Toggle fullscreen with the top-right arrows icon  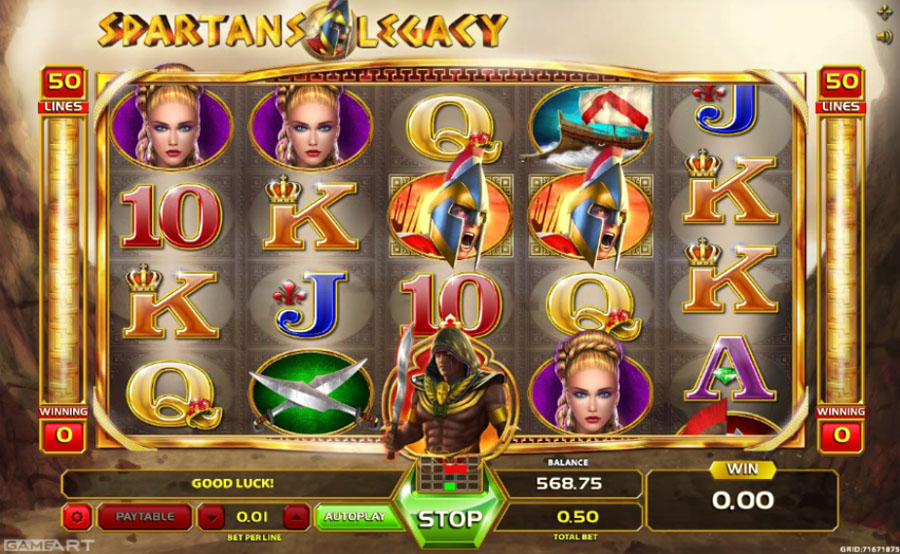pyautogui.click(x=885, y=13)
